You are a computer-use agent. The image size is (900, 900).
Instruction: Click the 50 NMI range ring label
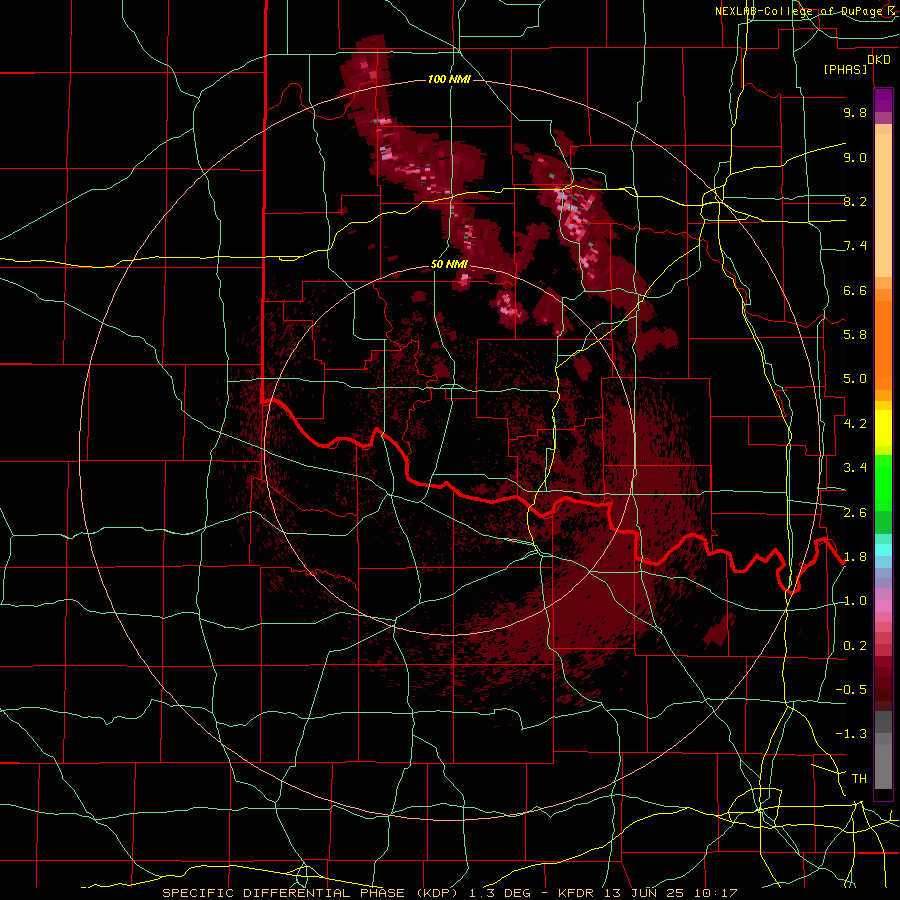click(x=449, y=265)
